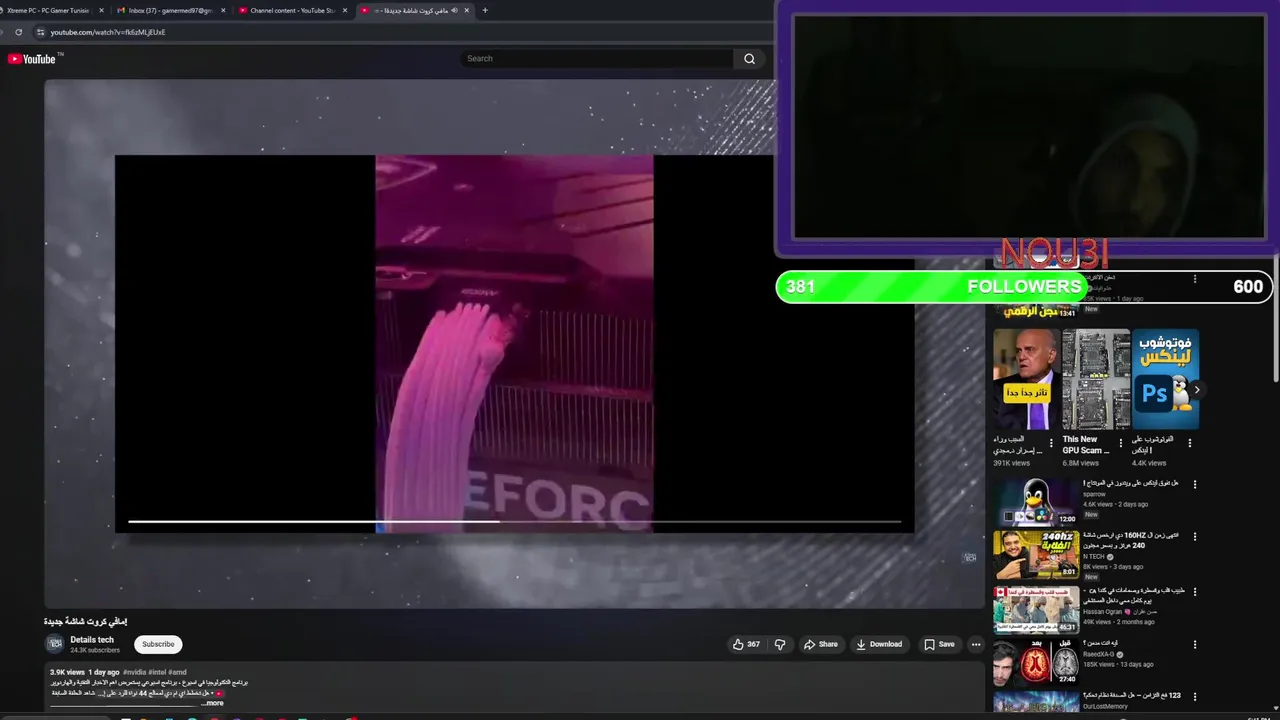Viewport: 1280px width, 720px height.
Task: Click the 24.3K subscribers text
Action: (x=95, y=651)
